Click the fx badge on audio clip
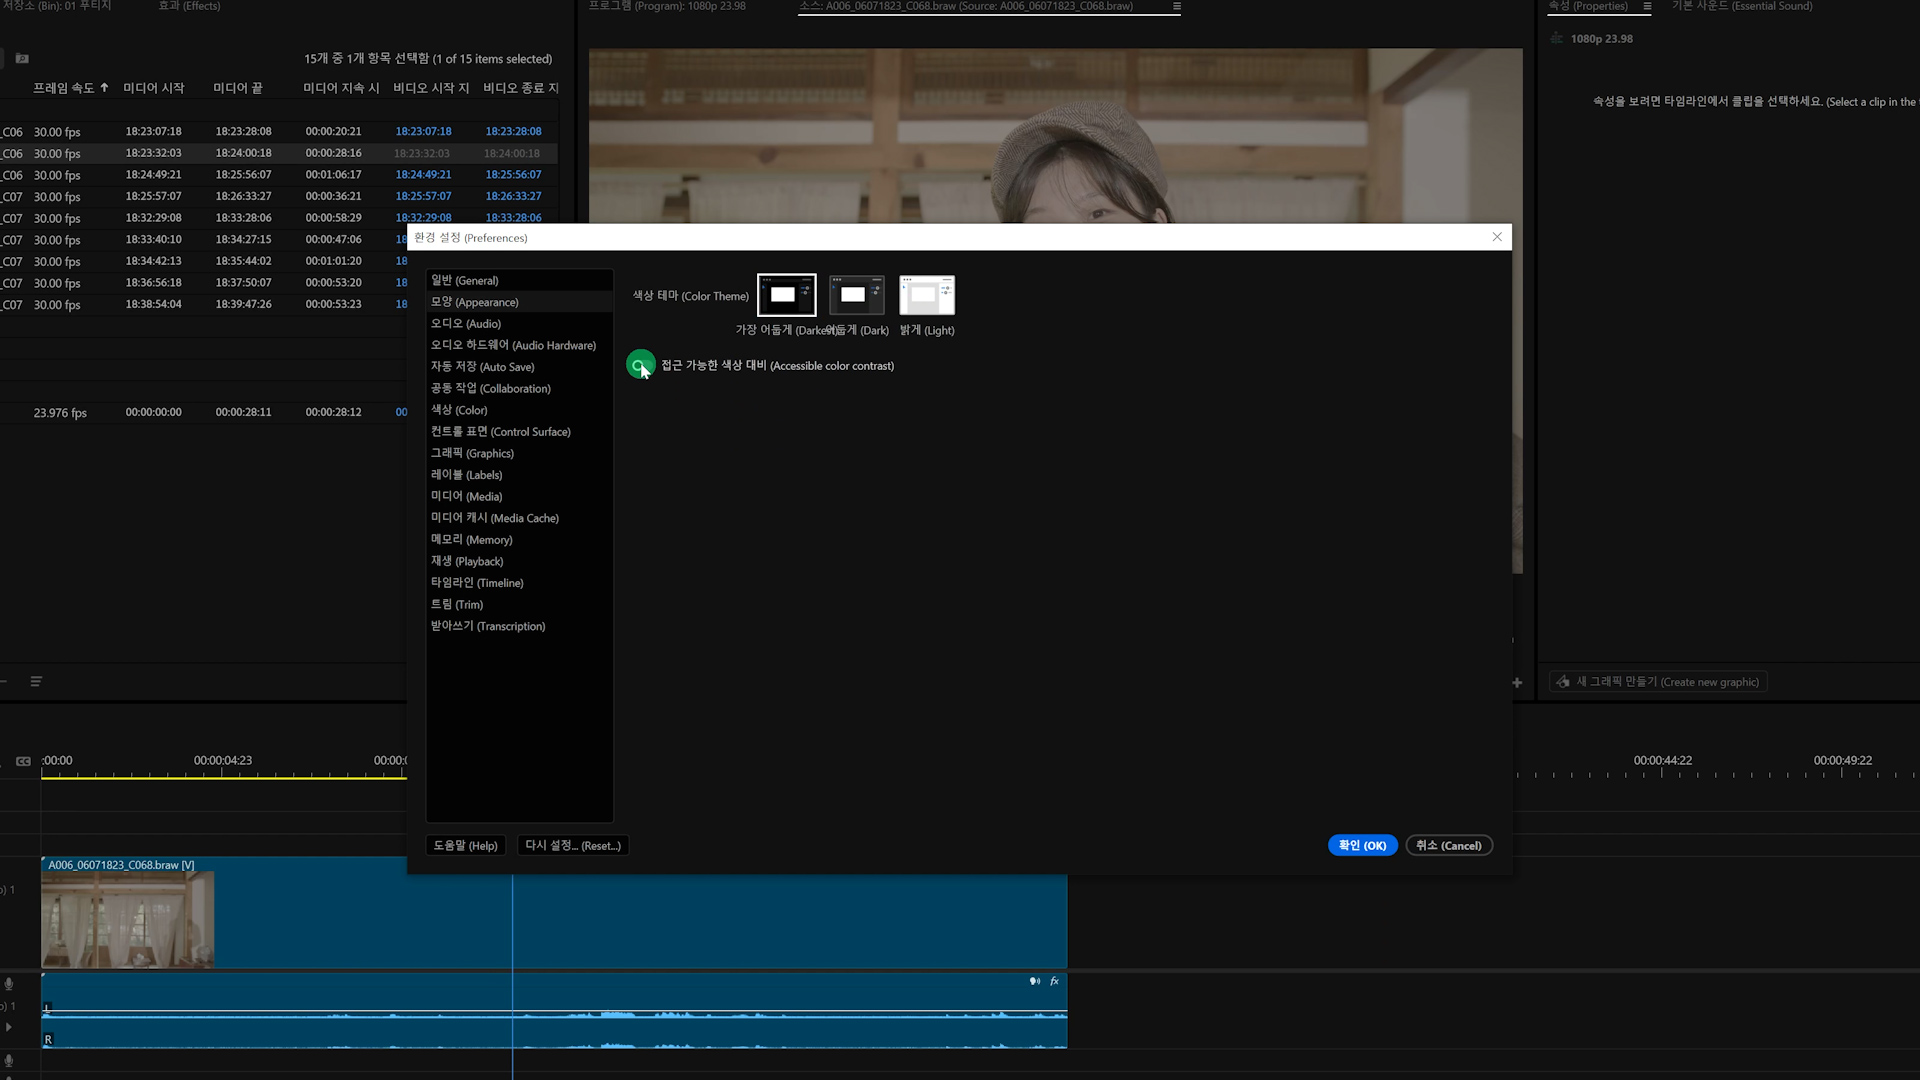 click(1054, 981)
